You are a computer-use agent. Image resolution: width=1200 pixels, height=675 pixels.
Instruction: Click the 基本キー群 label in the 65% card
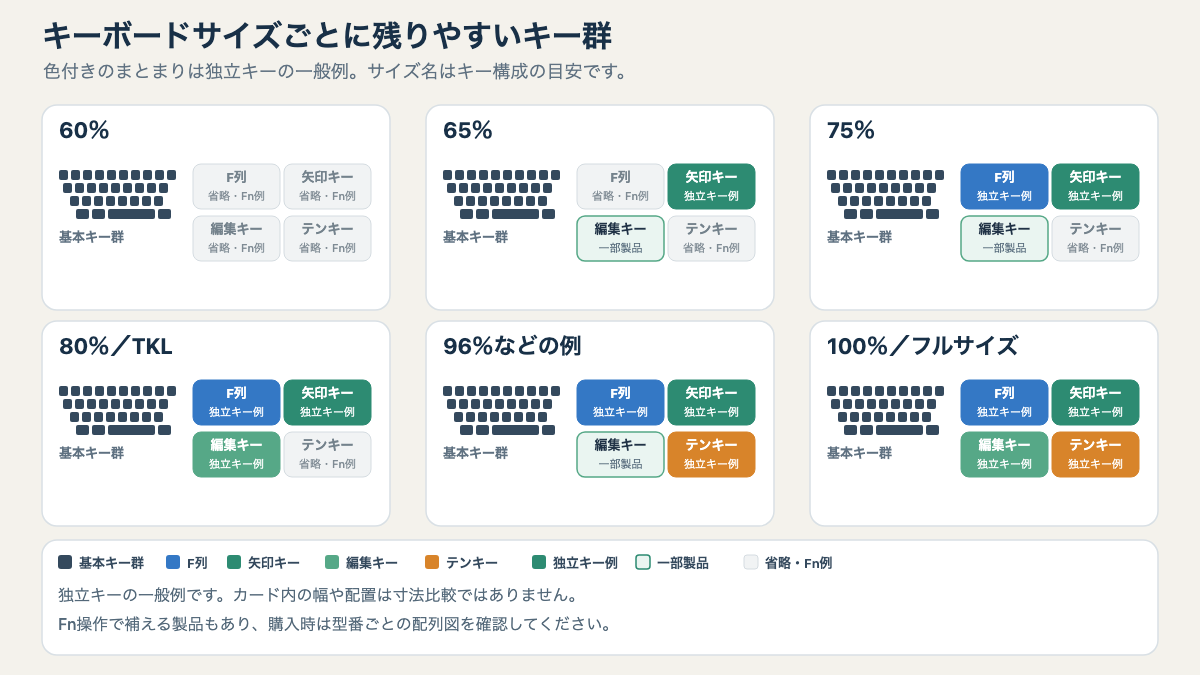tap(475, 237)
